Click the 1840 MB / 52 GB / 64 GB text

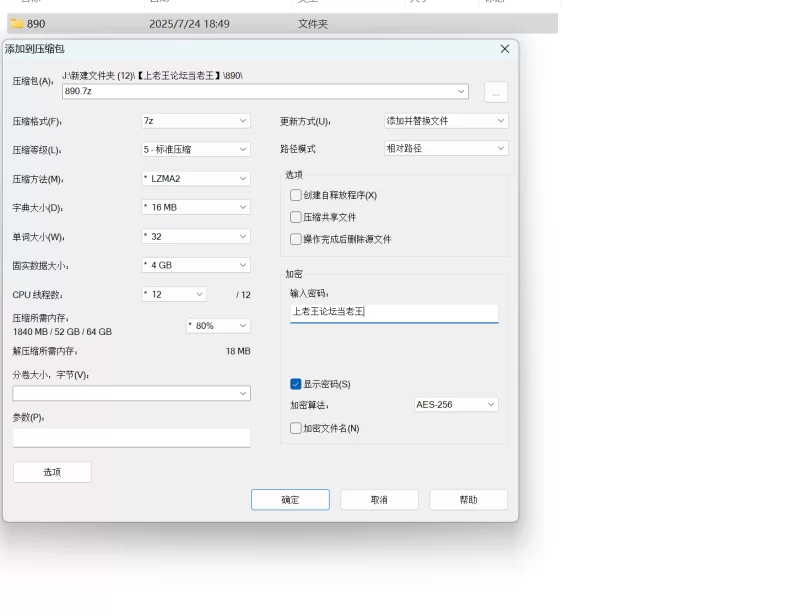point(62,332)
